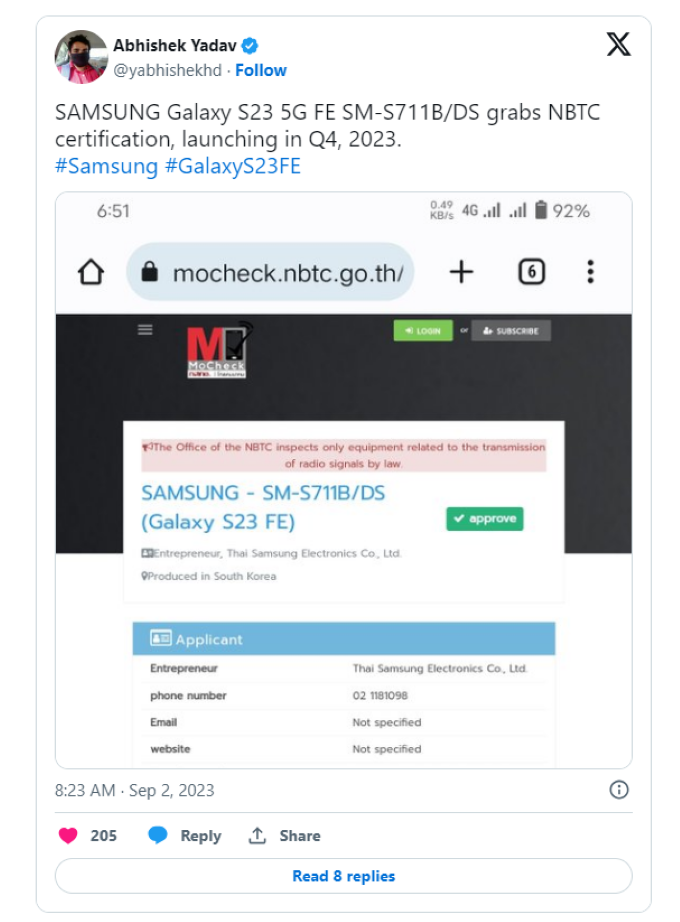Click the new tab plus icon
Viewport: 680px width, 922px height.
coord(461,272)
